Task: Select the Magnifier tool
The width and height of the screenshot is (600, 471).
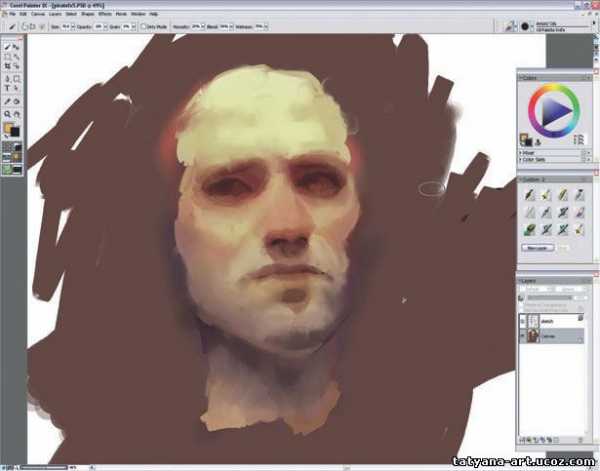Action: [8, 114]
